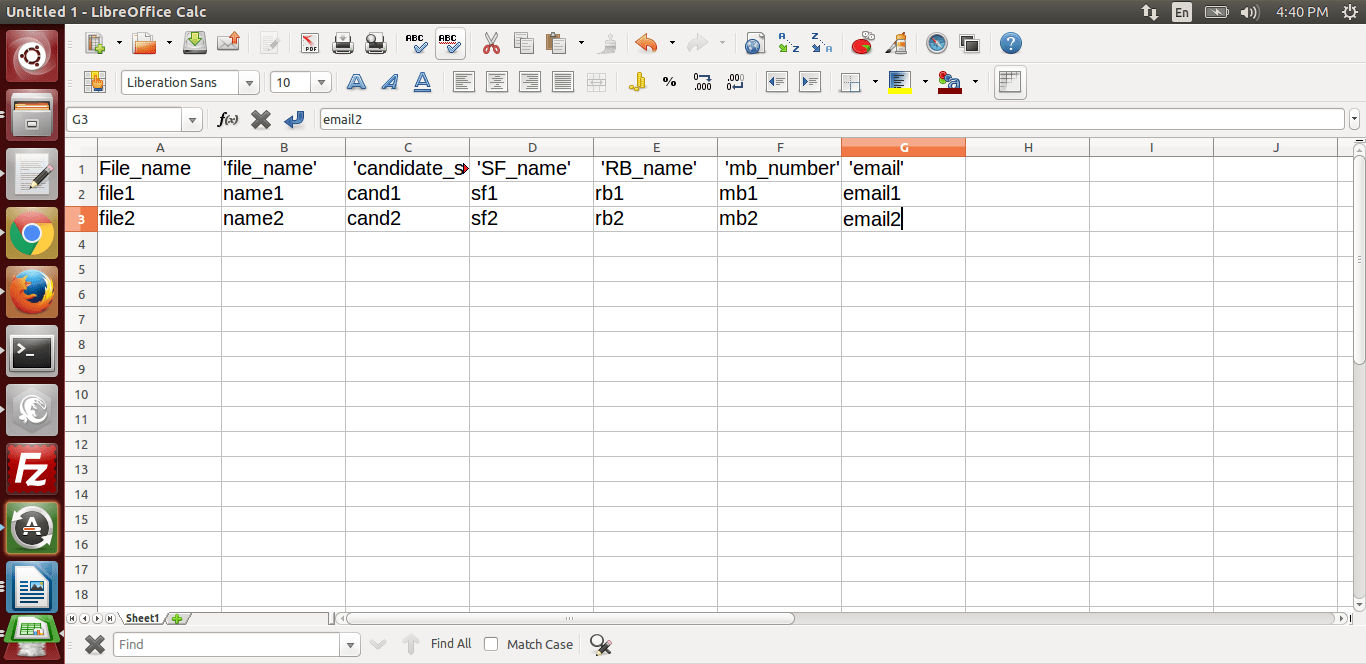
Task: Switch to the Sheet1 tab
Action: pos(142,617)
